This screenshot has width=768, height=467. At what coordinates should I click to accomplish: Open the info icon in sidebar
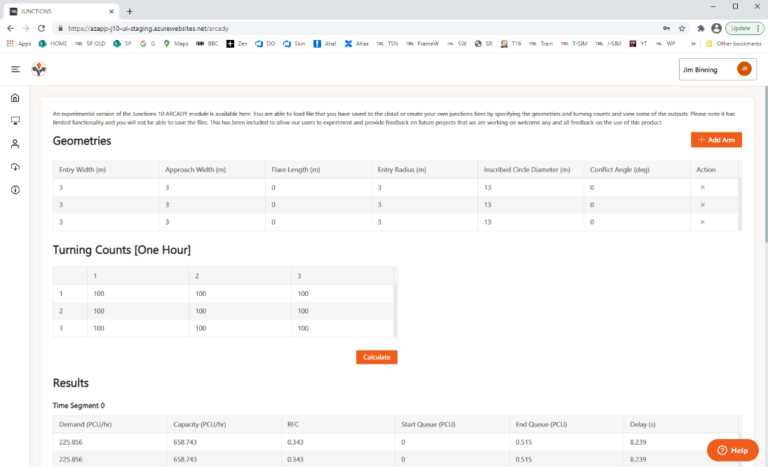tap(15, 190)
